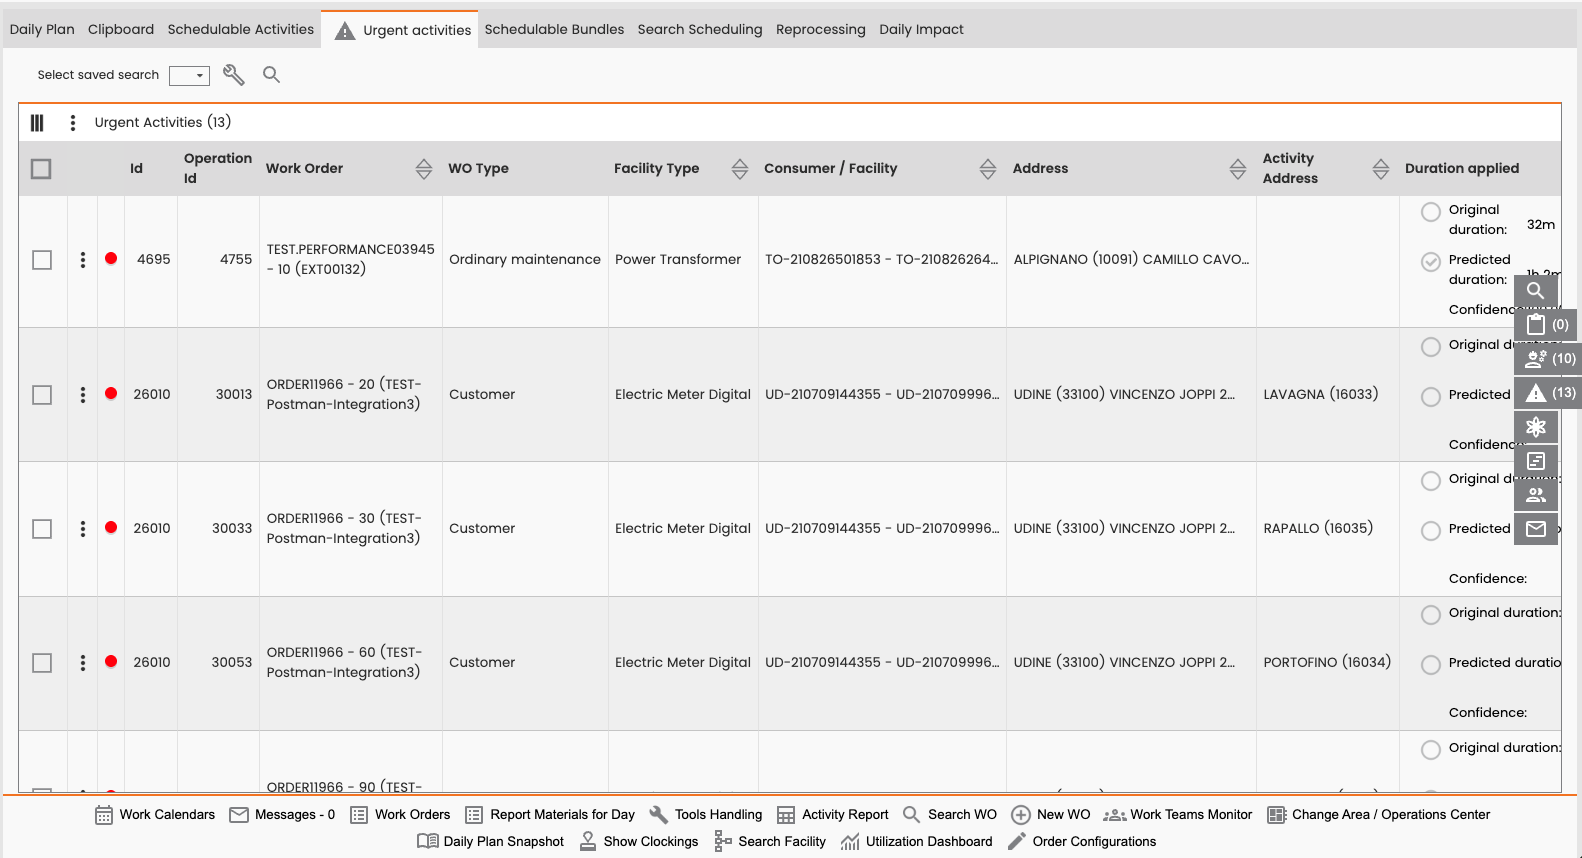Sort by Work Order column arrows
This screenshot has width=1582, height=858.
[x=424, y=169]
